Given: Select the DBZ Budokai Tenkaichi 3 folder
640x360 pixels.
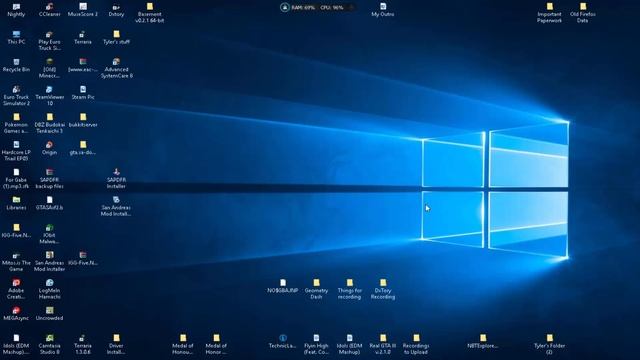Looking at the screenshot, I should pos(49,124).
